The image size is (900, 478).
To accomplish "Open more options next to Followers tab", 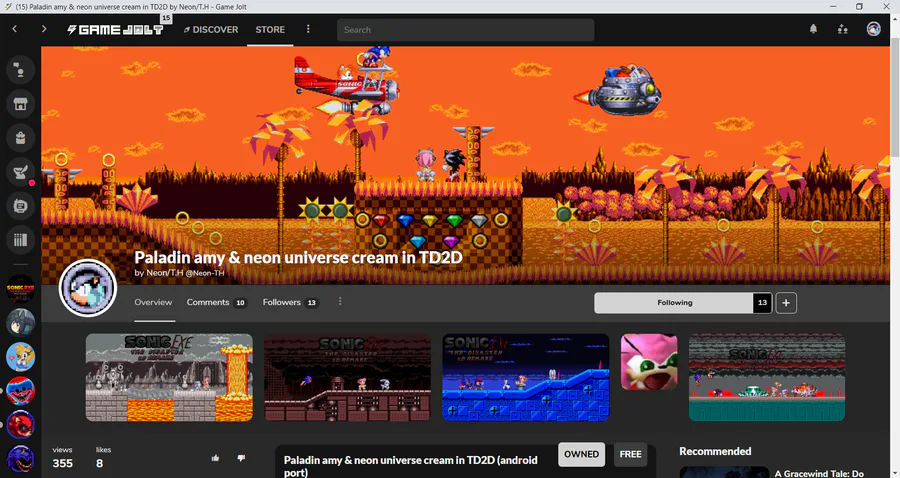I will (340, 301).
